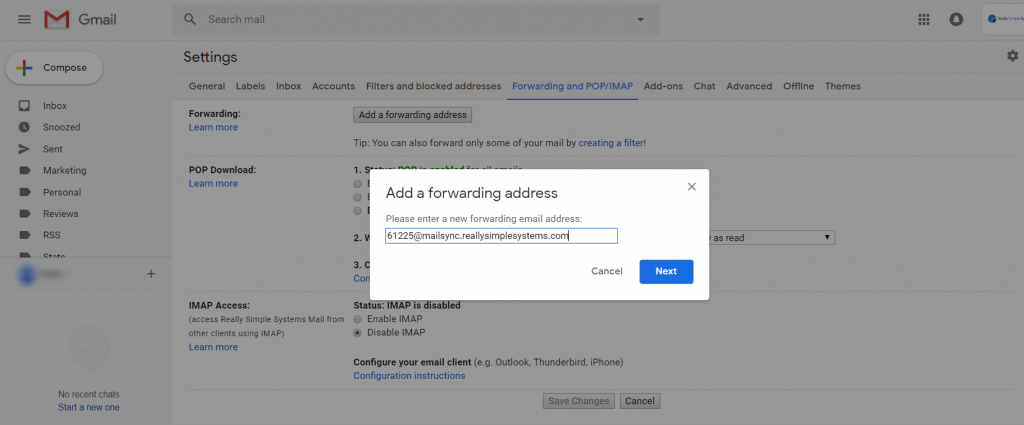Switch to the Themes tab
The width and height of the screenshot is (1024, 425).
click(x=842, y=86)
